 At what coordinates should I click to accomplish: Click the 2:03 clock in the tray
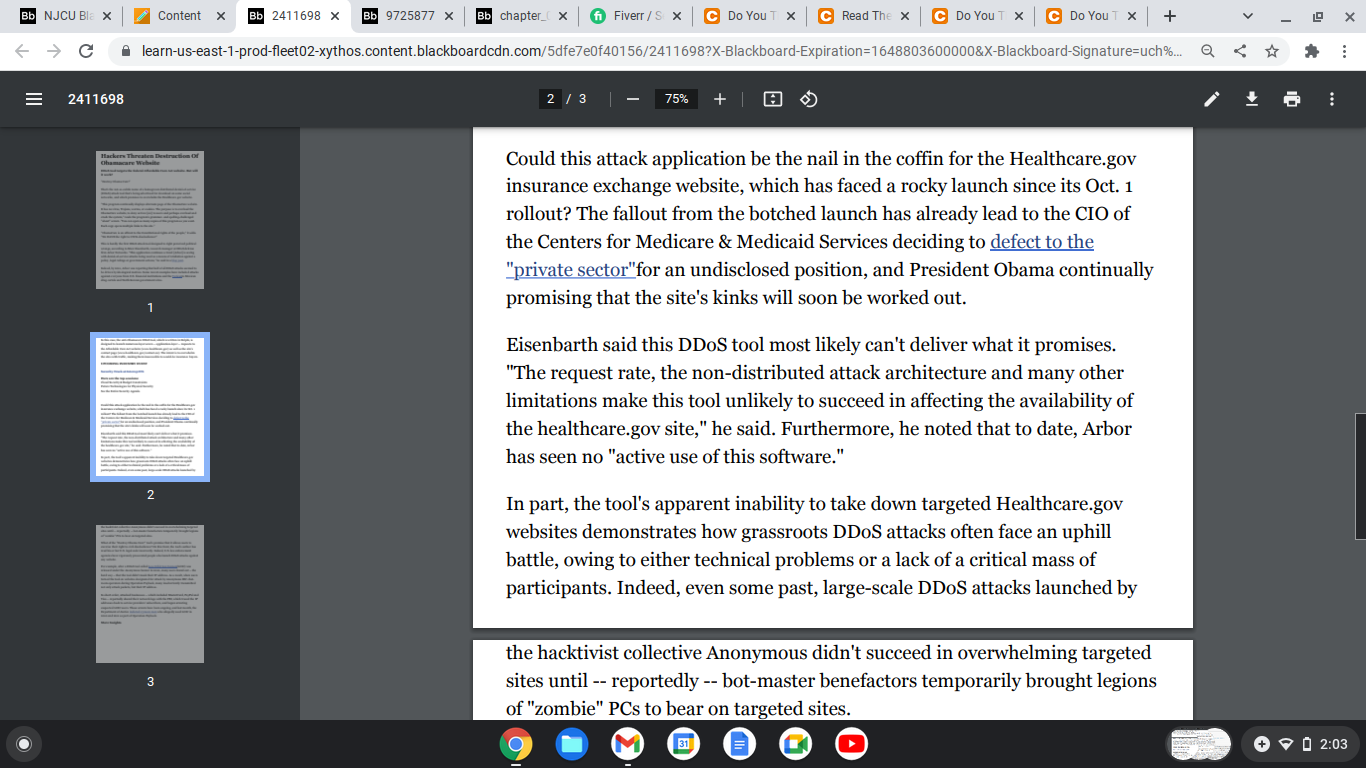point(1334,744)
